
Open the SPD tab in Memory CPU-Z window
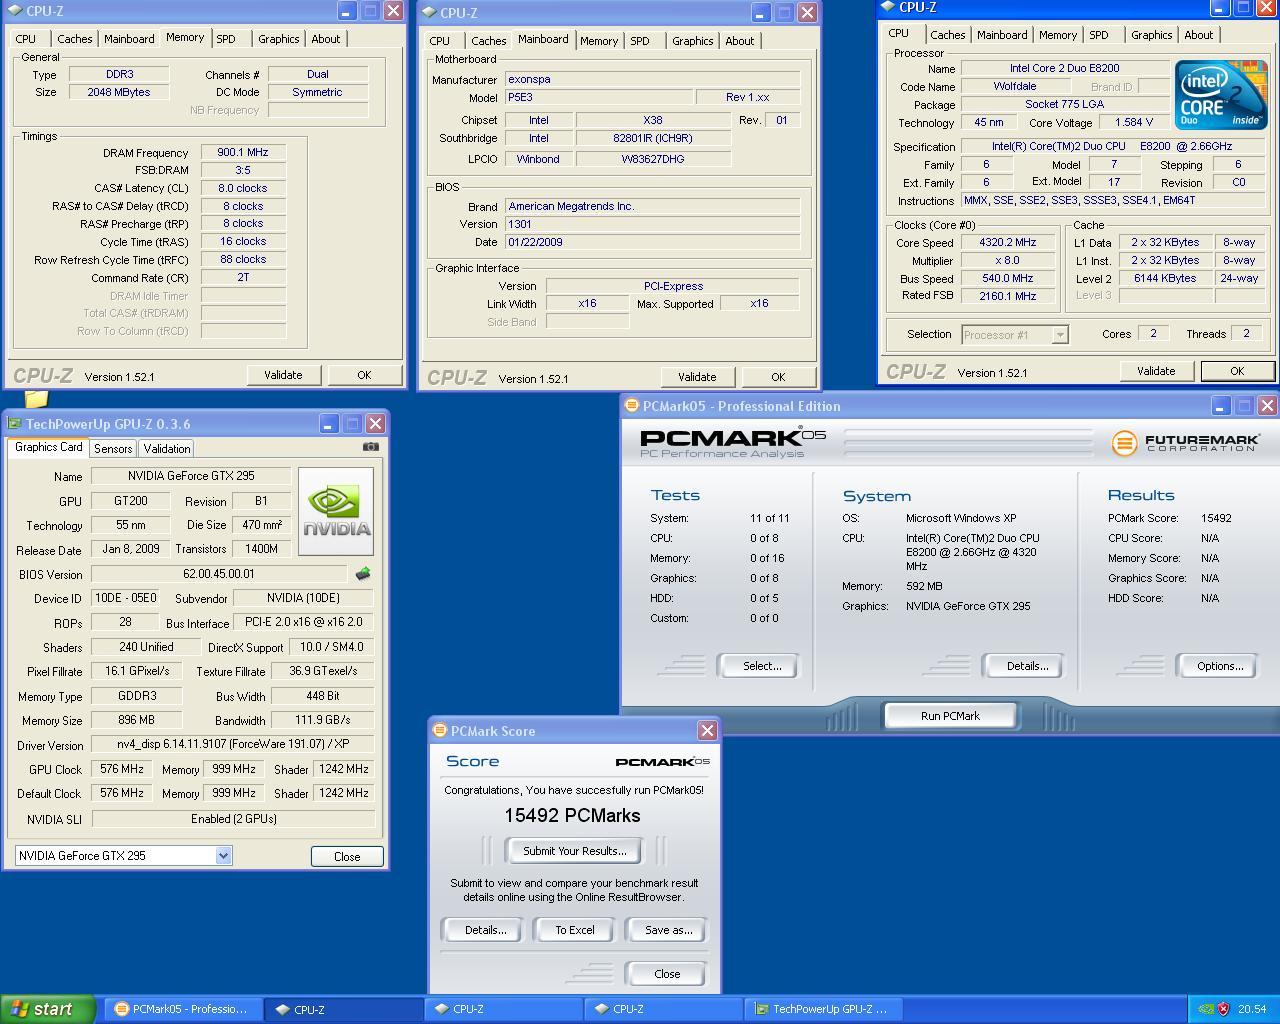coord(227,39)
